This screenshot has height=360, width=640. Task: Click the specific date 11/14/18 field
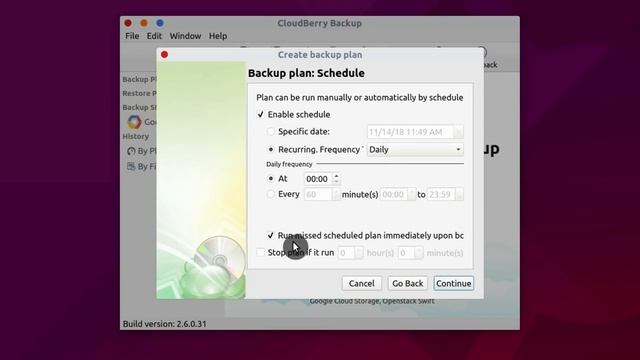(411, 132)
